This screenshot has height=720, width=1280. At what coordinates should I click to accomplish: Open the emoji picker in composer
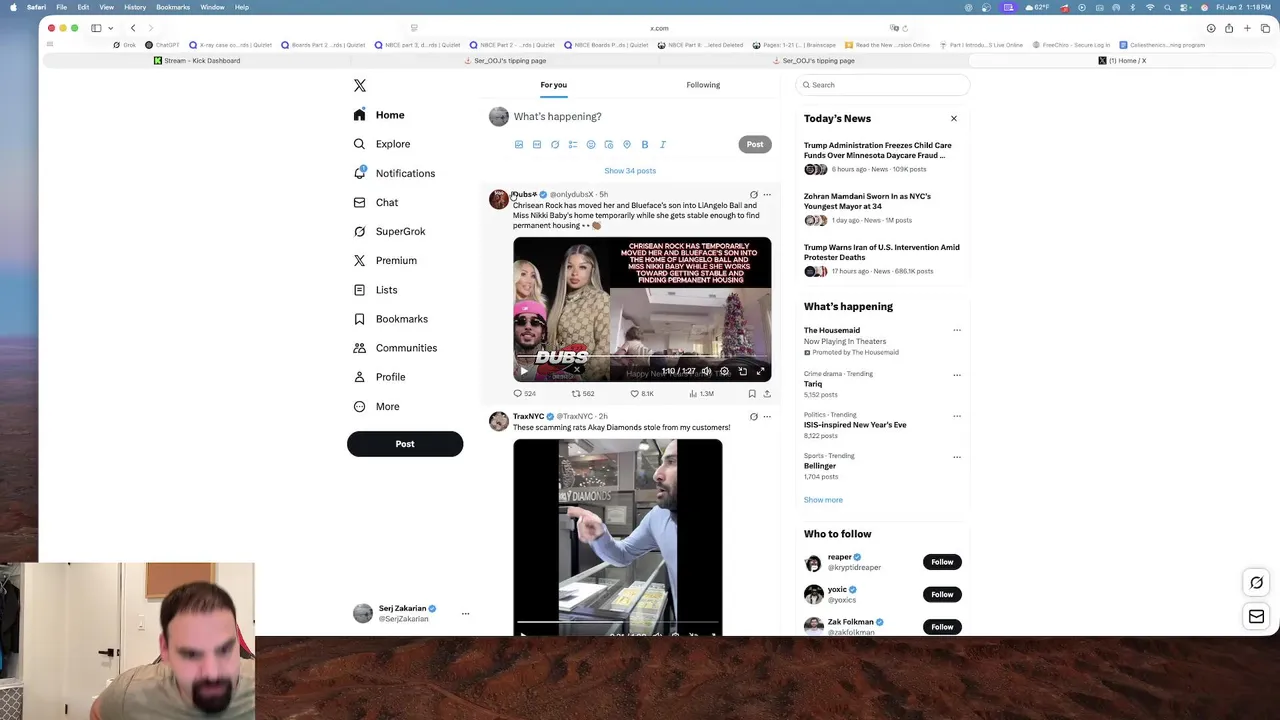(x=591, y=145)
